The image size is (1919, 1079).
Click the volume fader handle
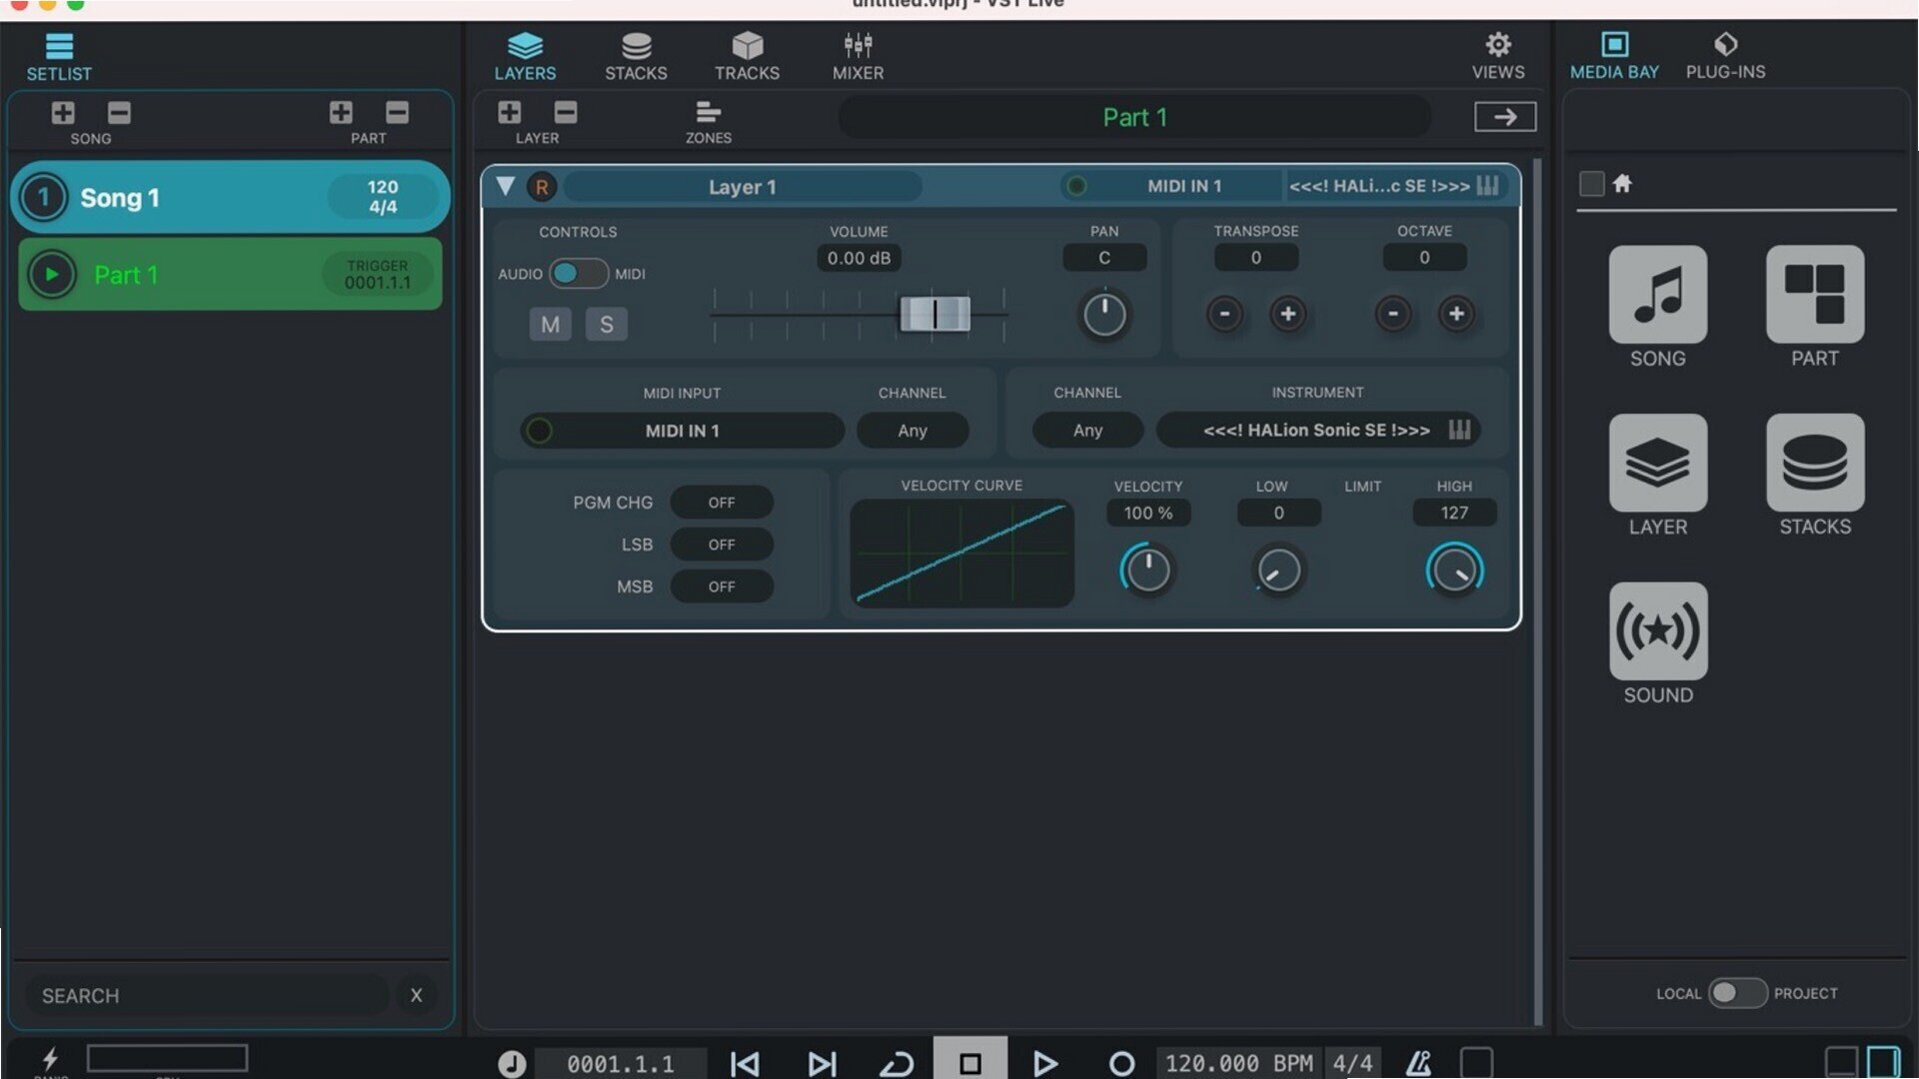935,314
